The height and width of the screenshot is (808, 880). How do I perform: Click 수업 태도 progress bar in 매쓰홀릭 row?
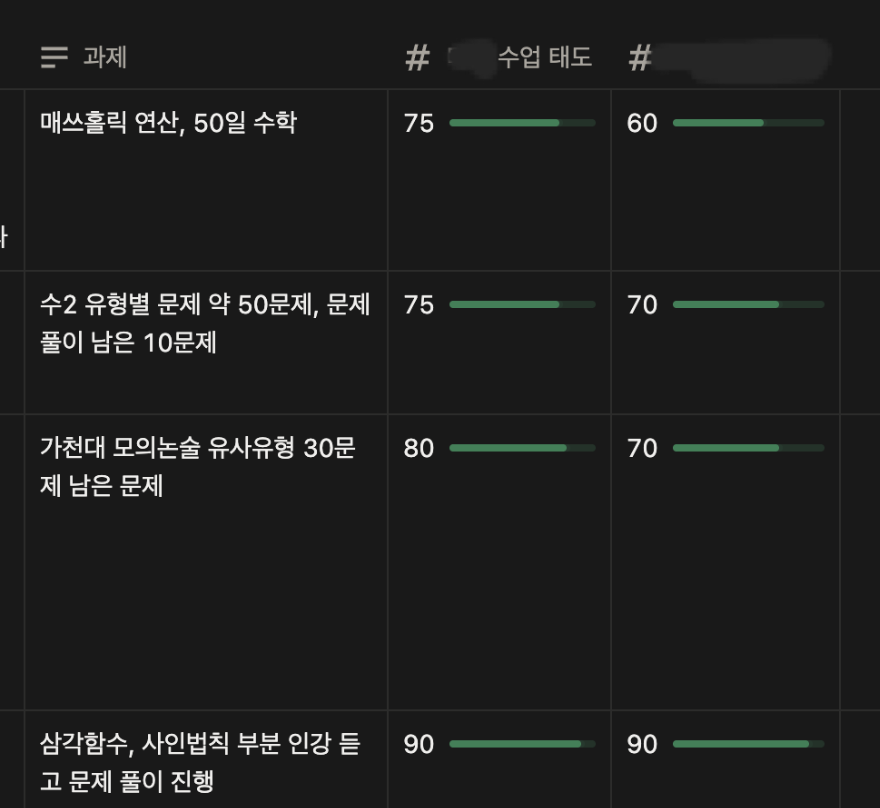(x=522, y=123)
